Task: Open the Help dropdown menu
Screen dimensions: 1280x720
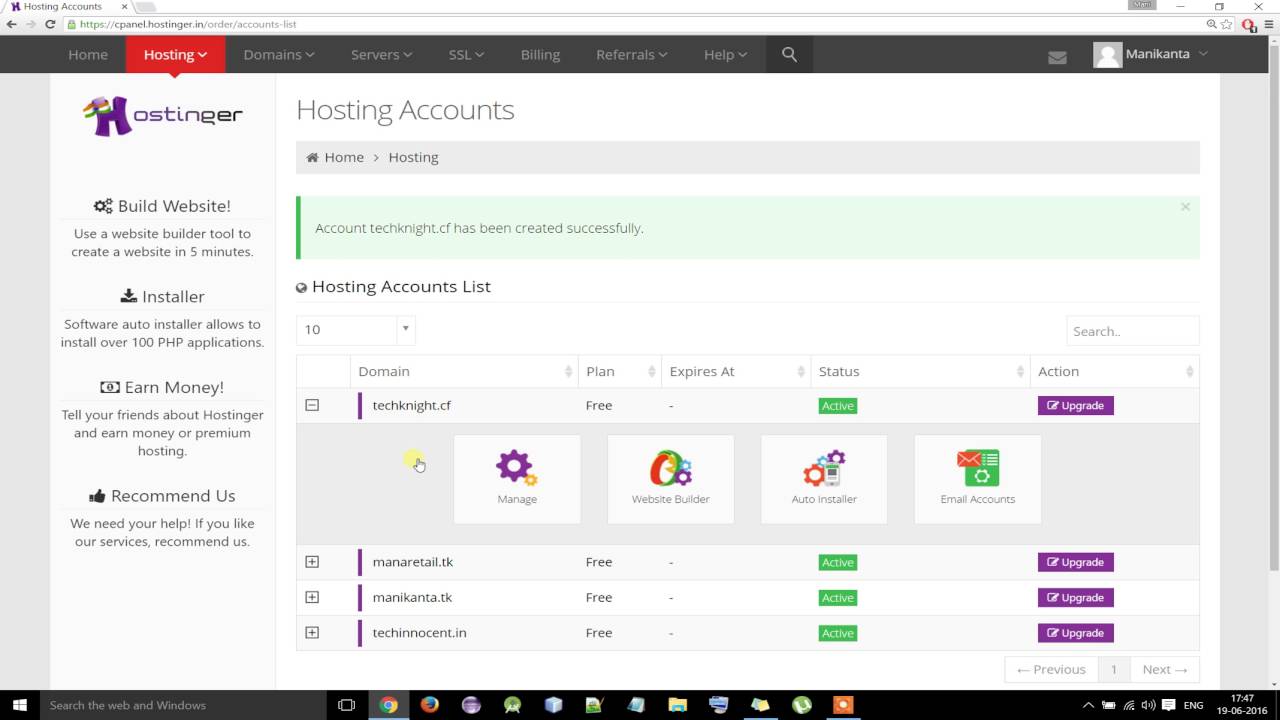Action: coord(725,54)
